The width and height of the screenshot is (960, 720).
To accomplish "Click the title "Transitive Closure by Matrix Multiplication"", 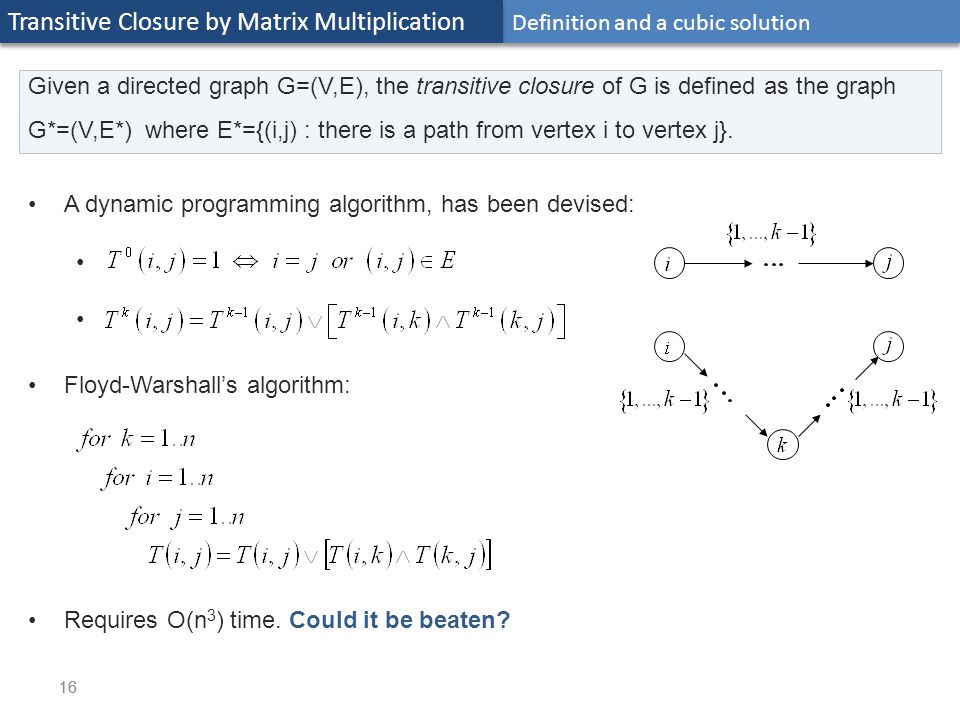I will point(236,22).
